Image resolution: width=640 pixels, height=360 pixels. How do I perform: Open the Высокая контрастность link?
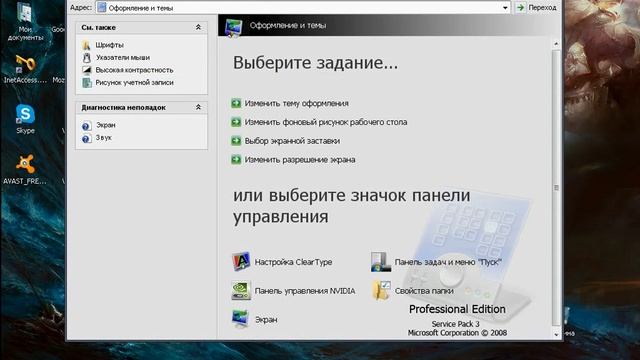[x=134, y=70]
